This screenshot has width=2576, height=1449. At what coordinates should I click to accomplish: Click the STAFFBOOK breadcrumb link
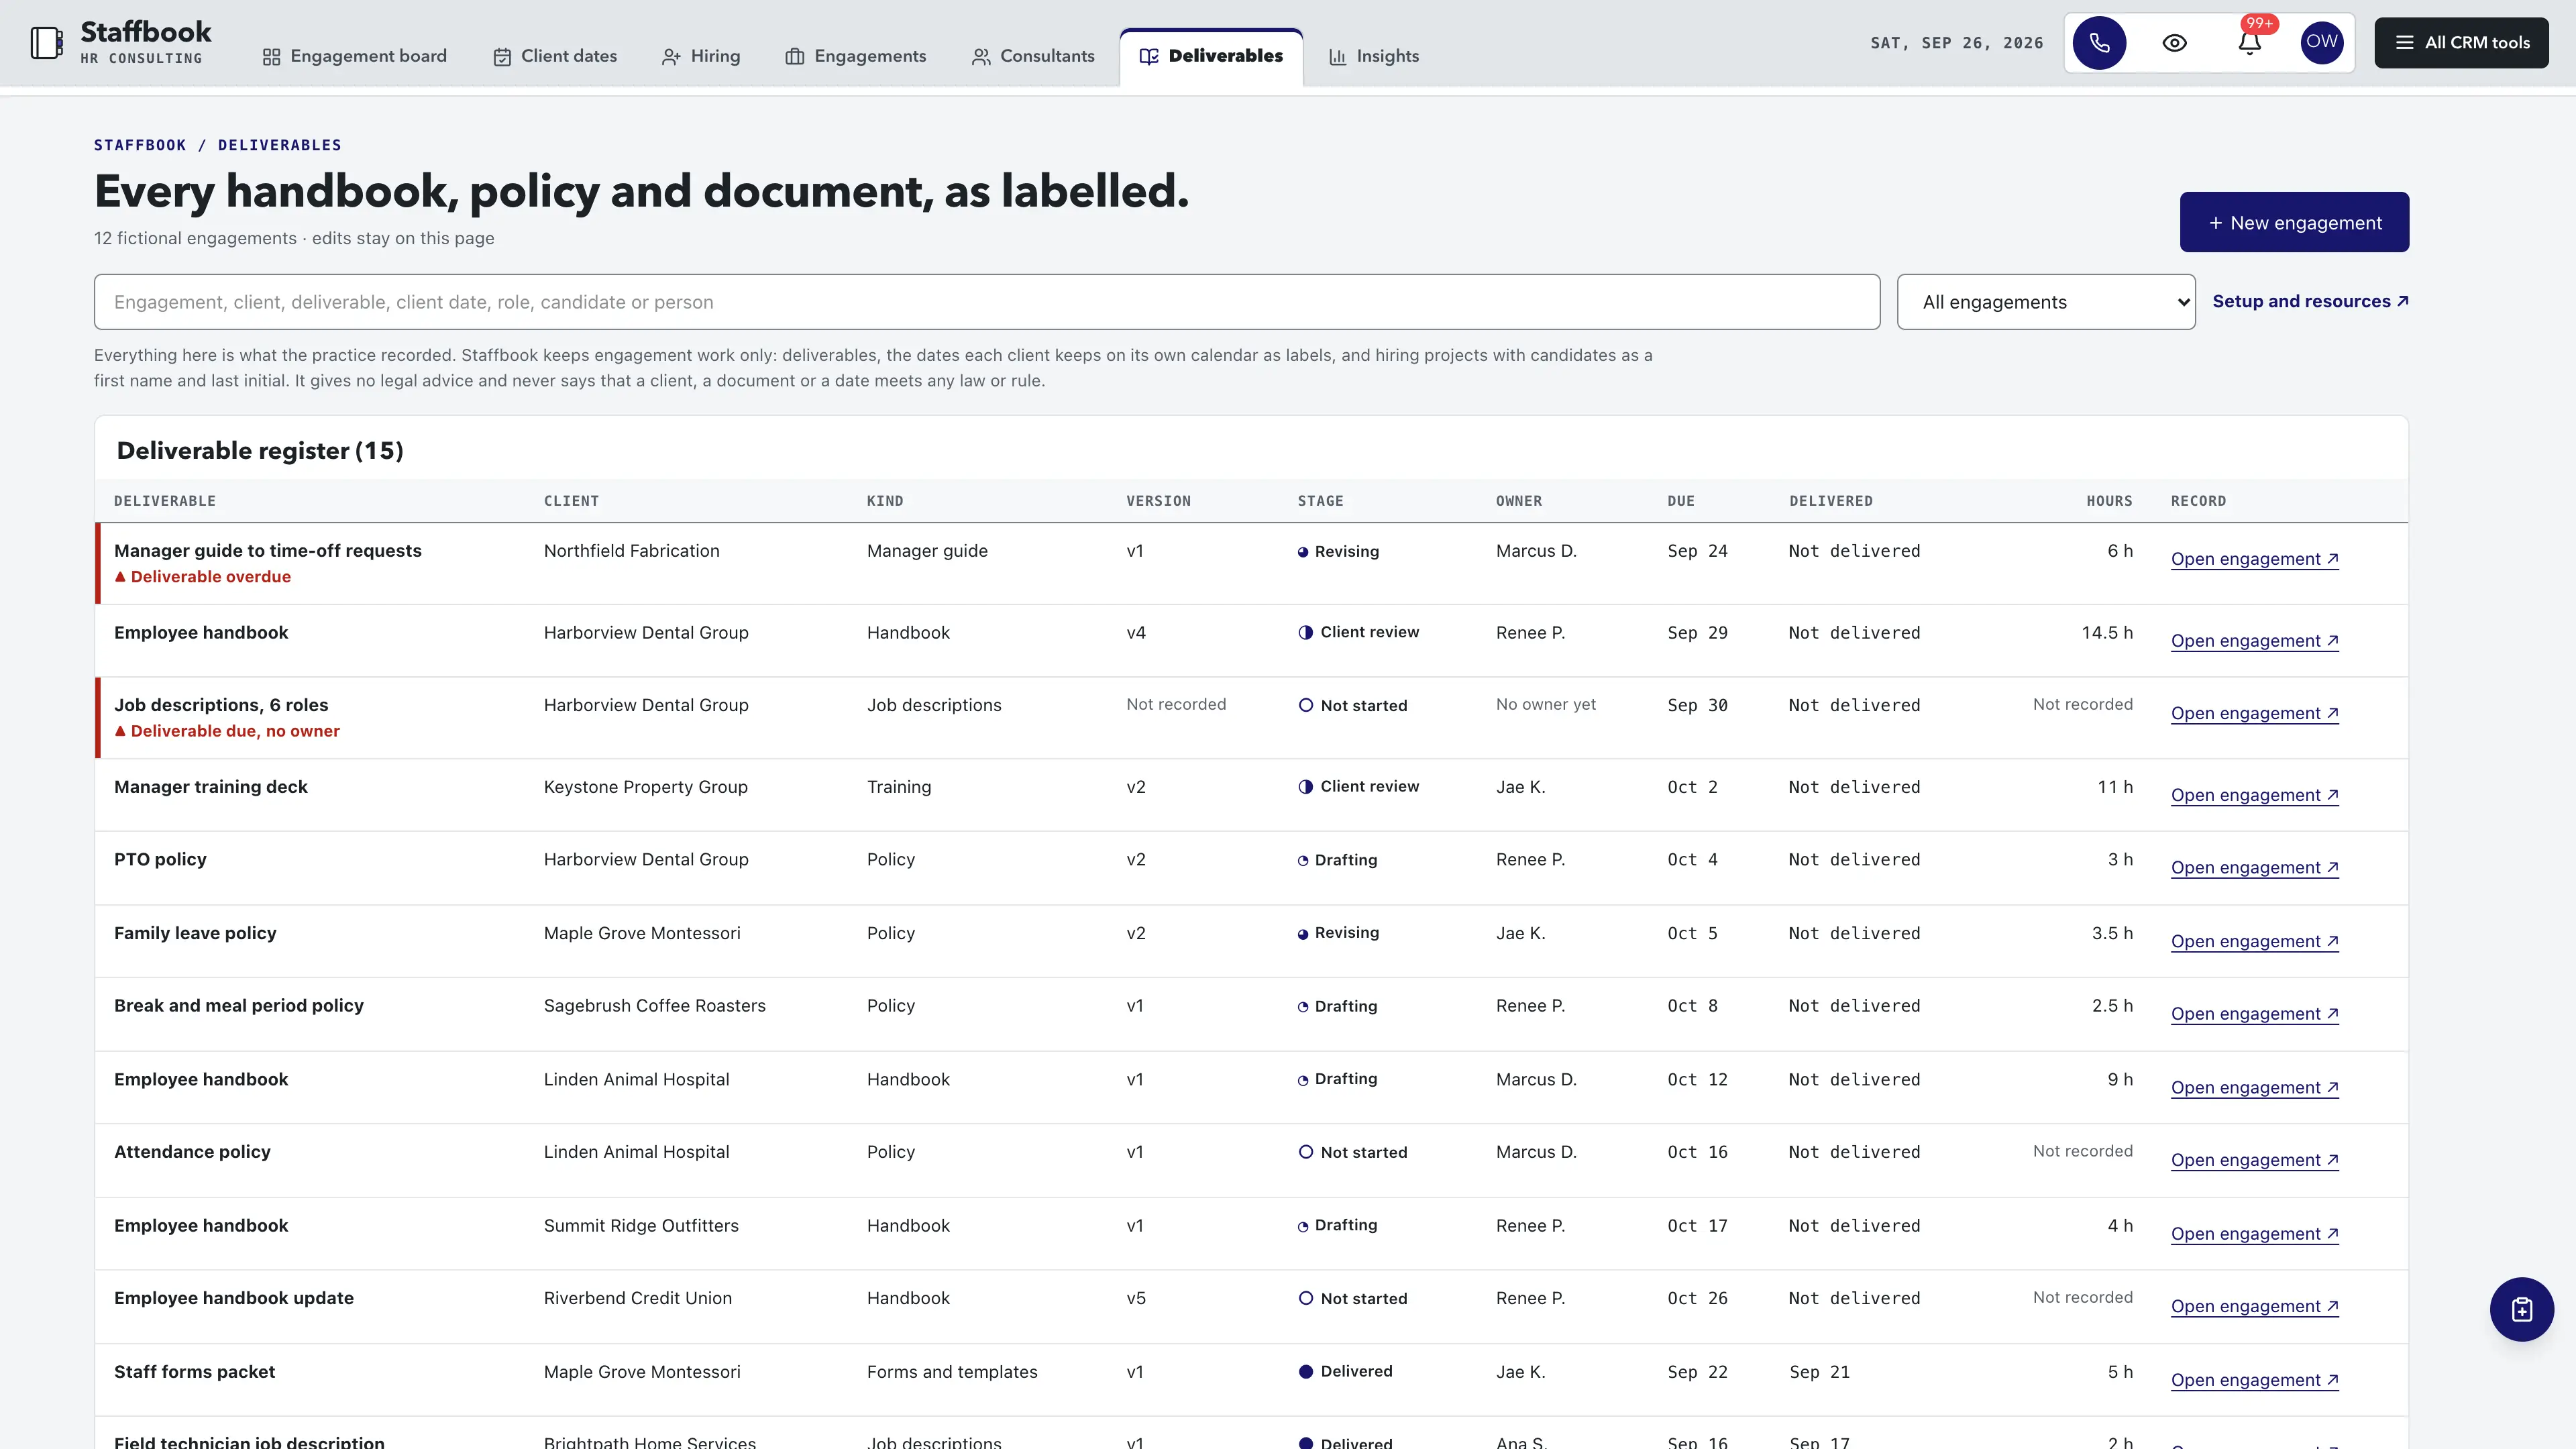(140, 145)
